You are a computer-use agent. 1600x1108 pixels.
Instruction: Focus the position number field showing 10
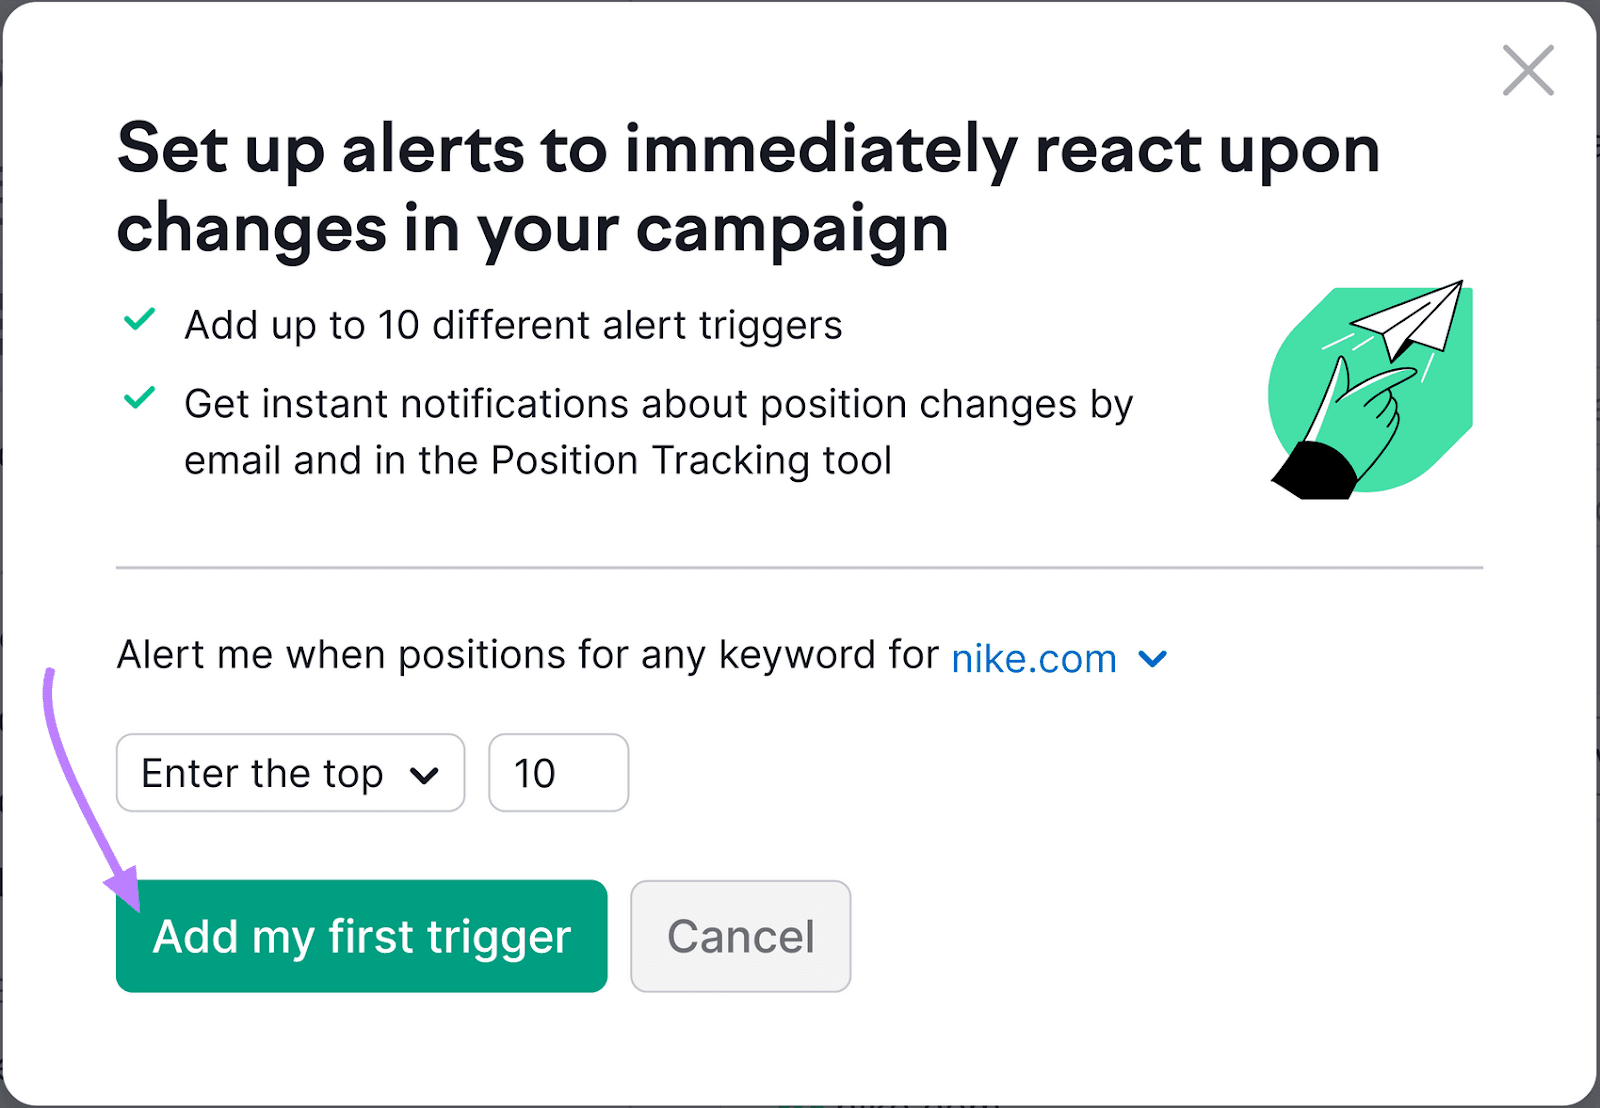pyautogui.click(x=558, y=773)
